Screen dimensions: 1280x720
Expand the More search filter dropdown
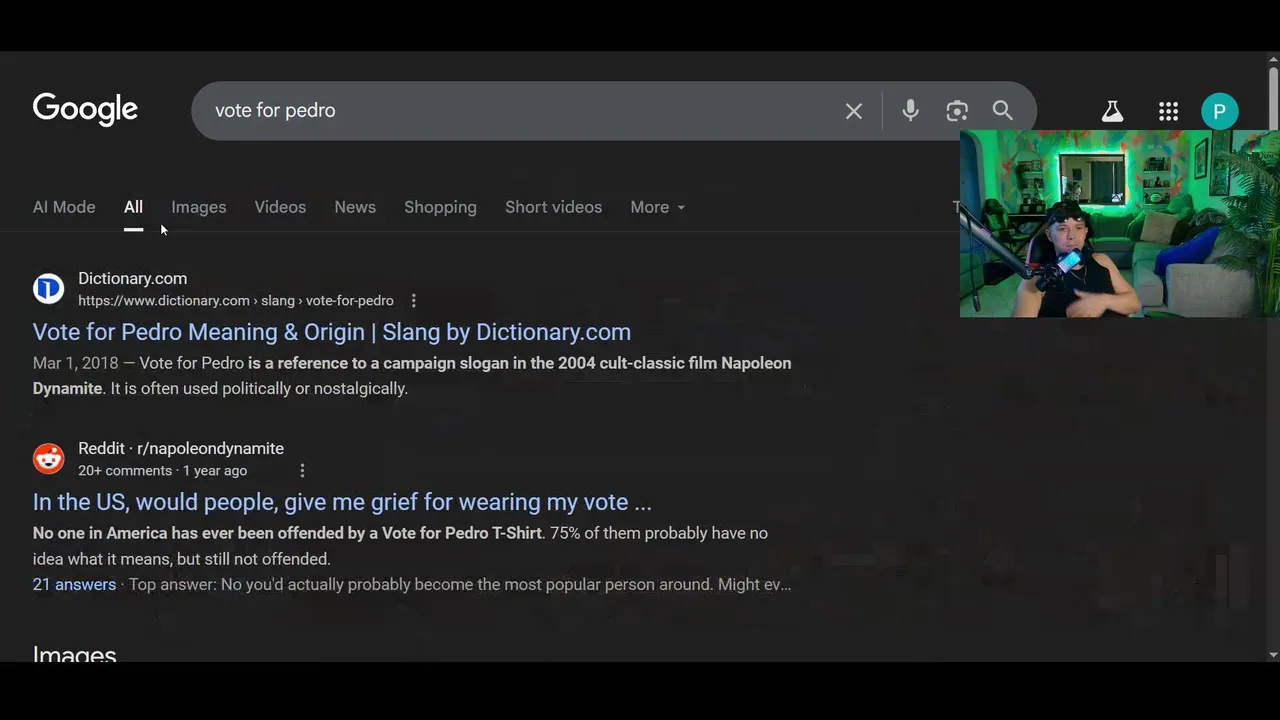657,207
